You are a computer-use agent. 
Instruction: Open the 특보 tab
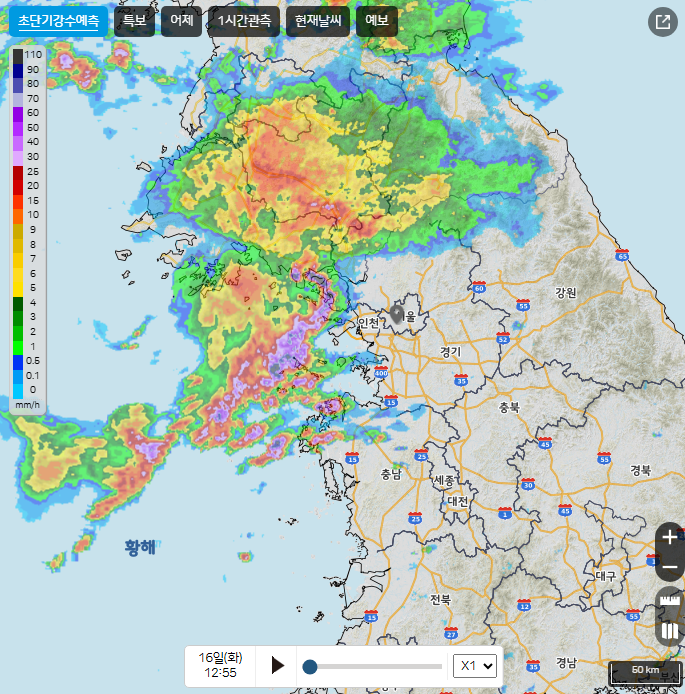135,21
